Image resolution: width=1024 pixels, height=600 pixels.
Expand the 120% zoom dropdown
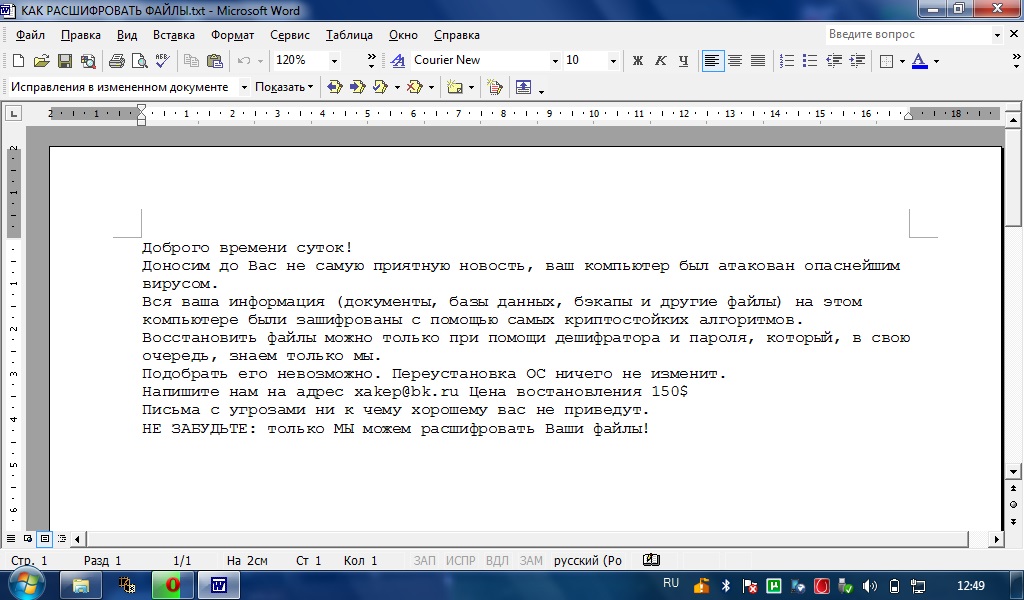(x=334, y=61)
